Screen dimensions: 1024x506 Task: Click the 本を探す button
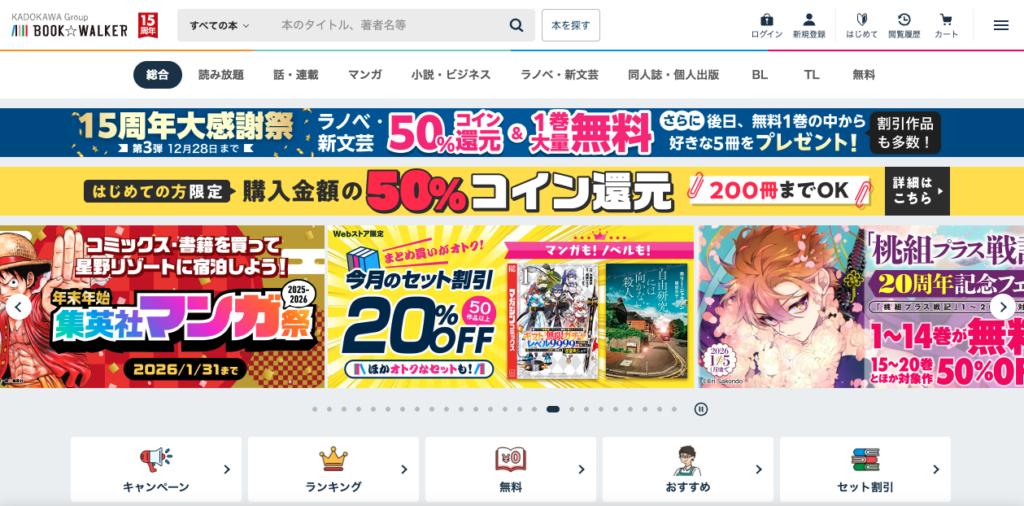[571, 25]
